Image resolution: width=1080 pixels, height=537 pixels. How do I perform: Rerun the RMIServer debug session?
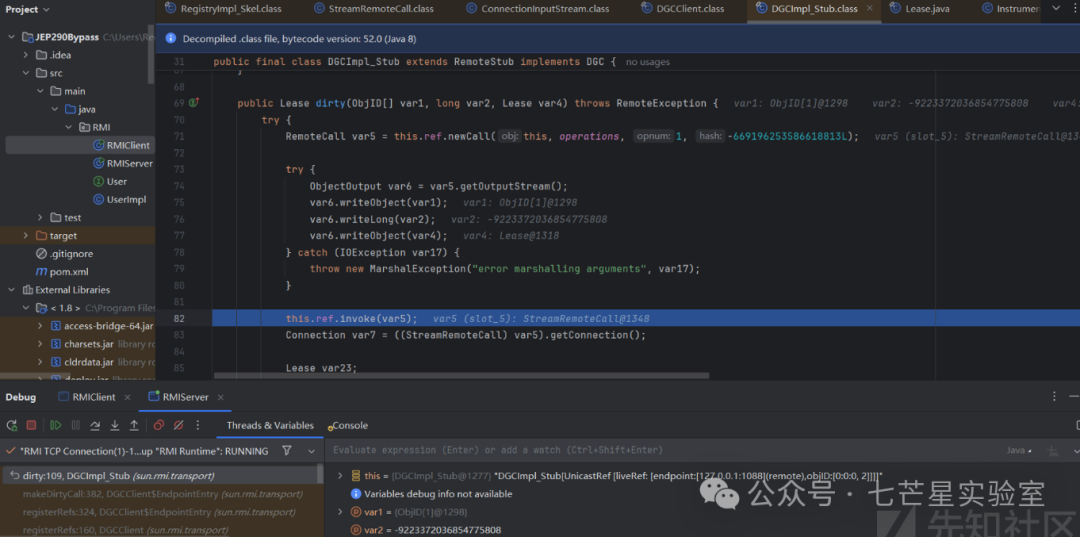(12, 425)
